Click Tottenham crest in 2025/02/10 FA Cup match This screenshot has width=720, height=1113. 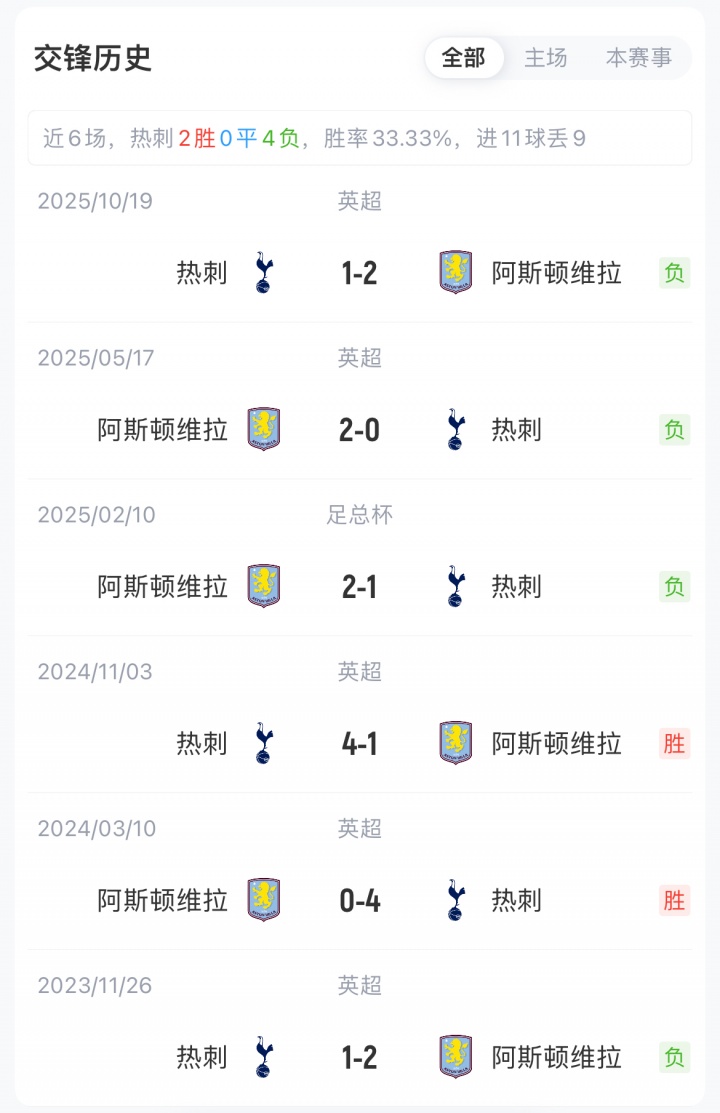pos(456,586)
